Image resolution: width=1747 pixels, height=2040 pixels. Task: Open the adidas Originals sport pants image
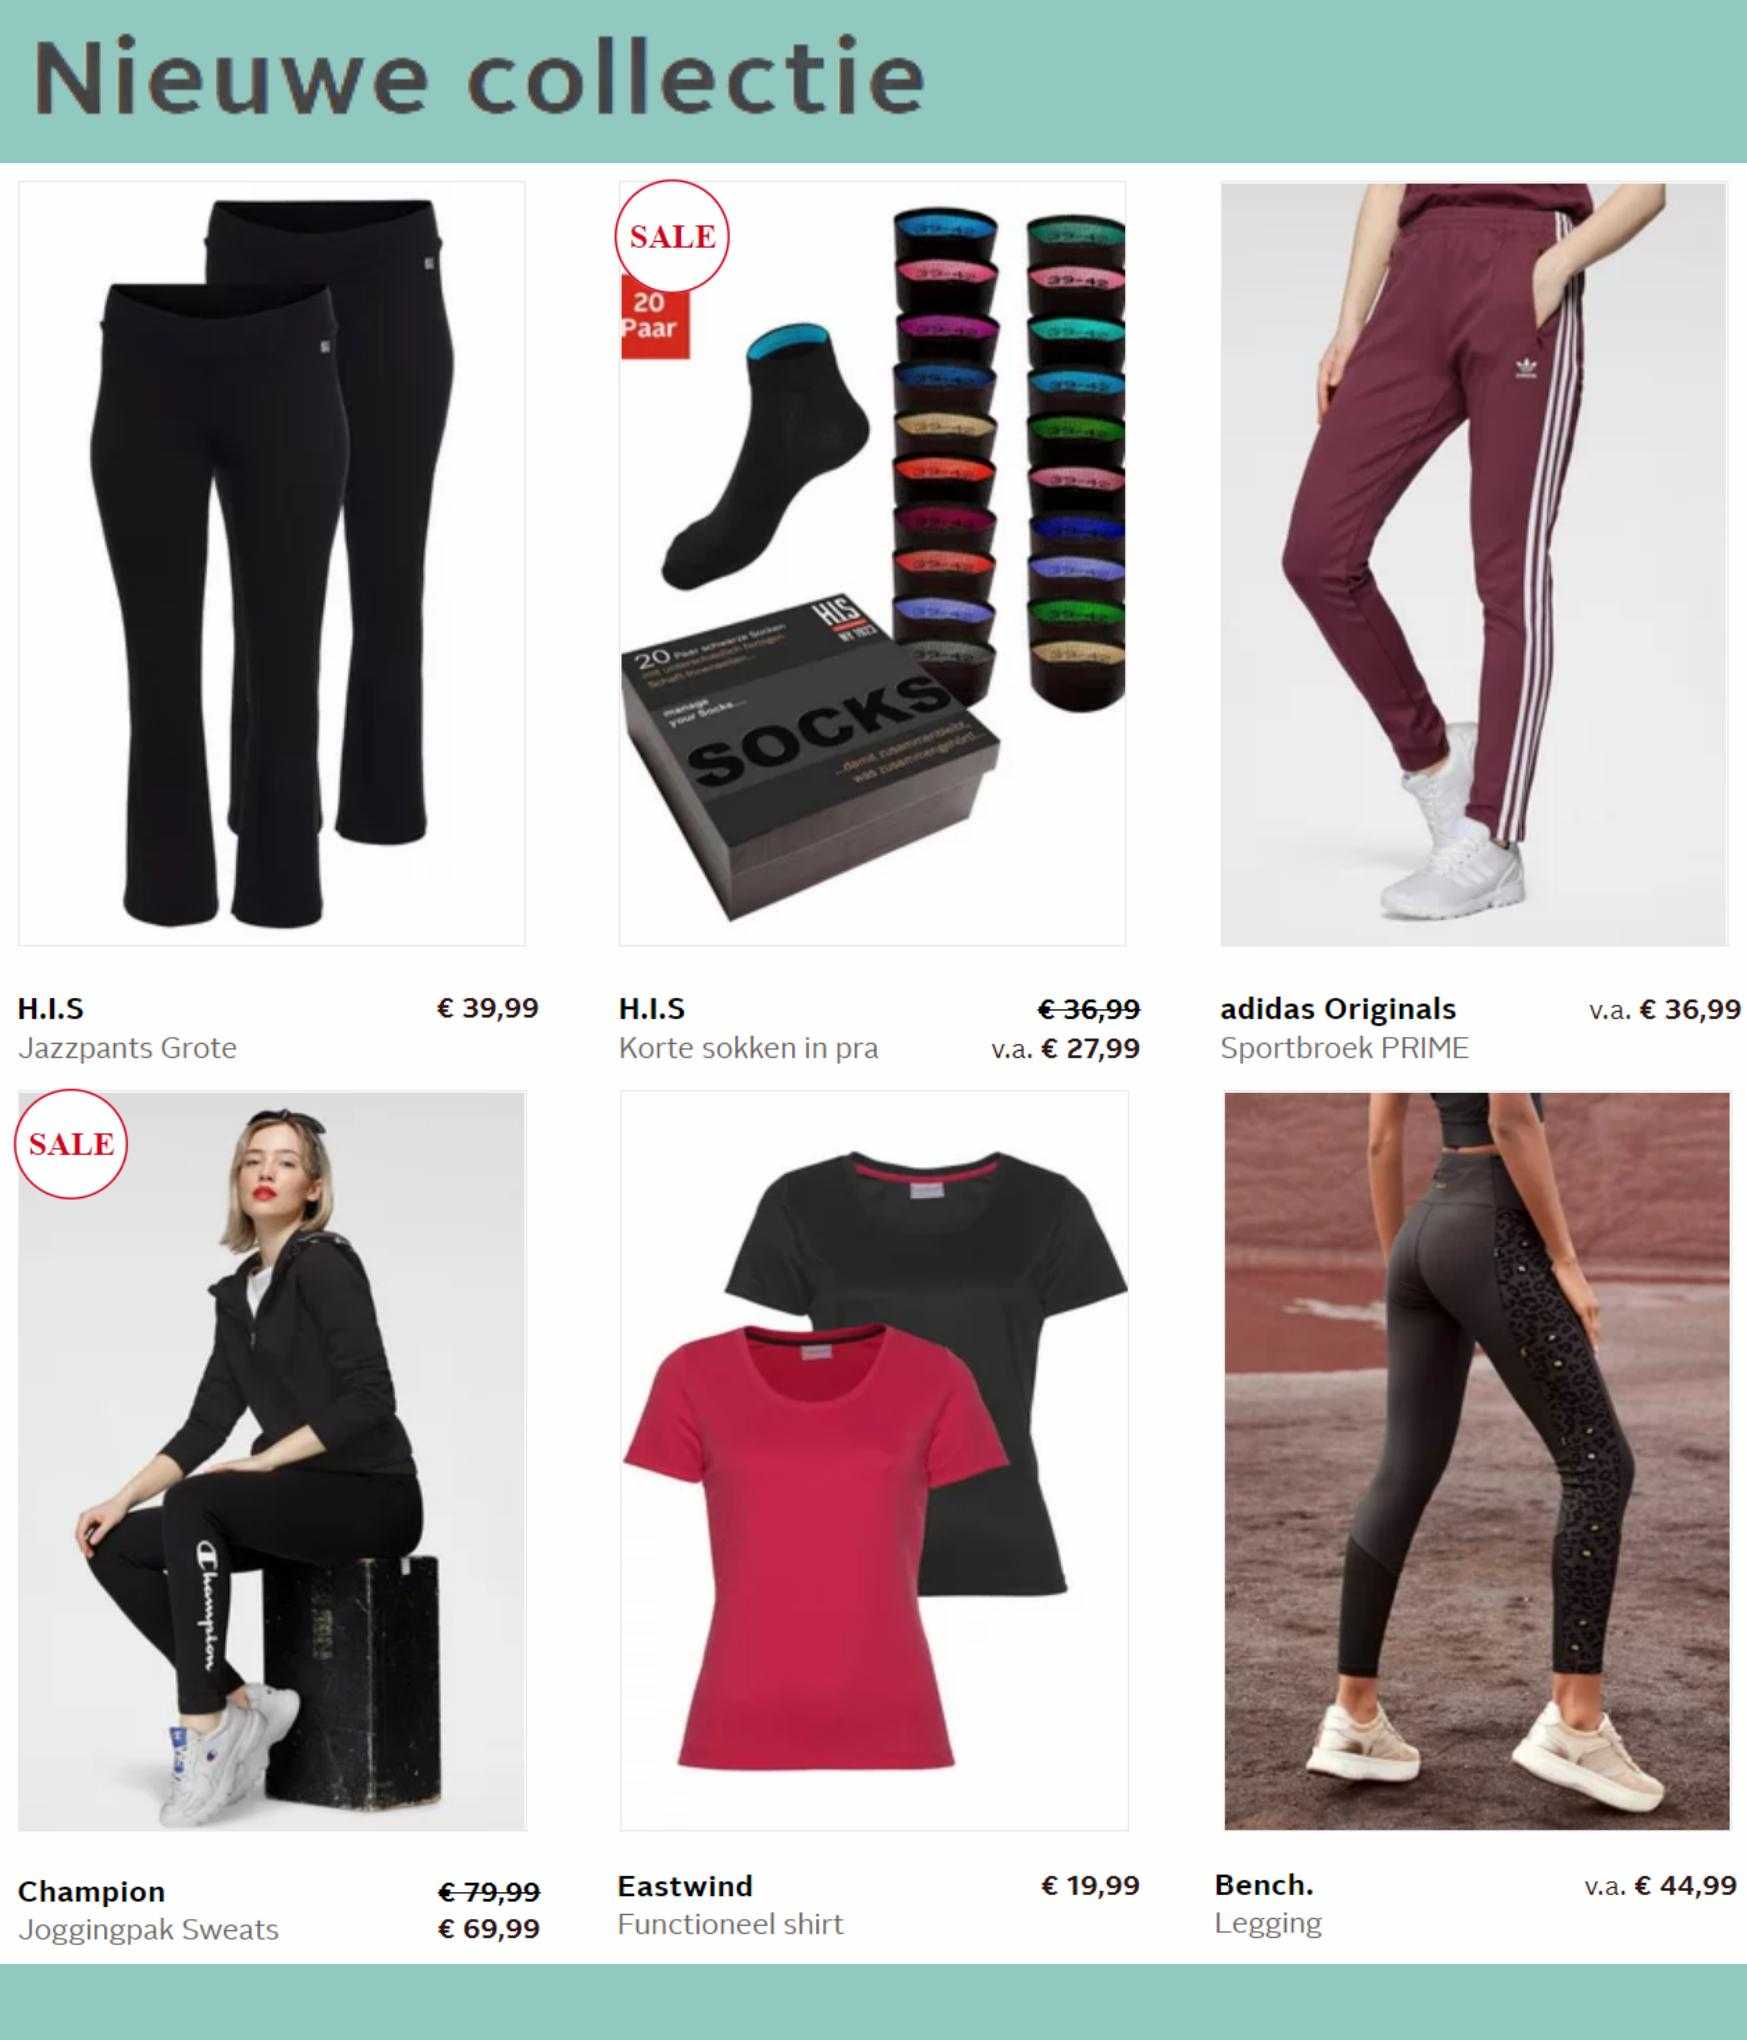[1473, 563]
